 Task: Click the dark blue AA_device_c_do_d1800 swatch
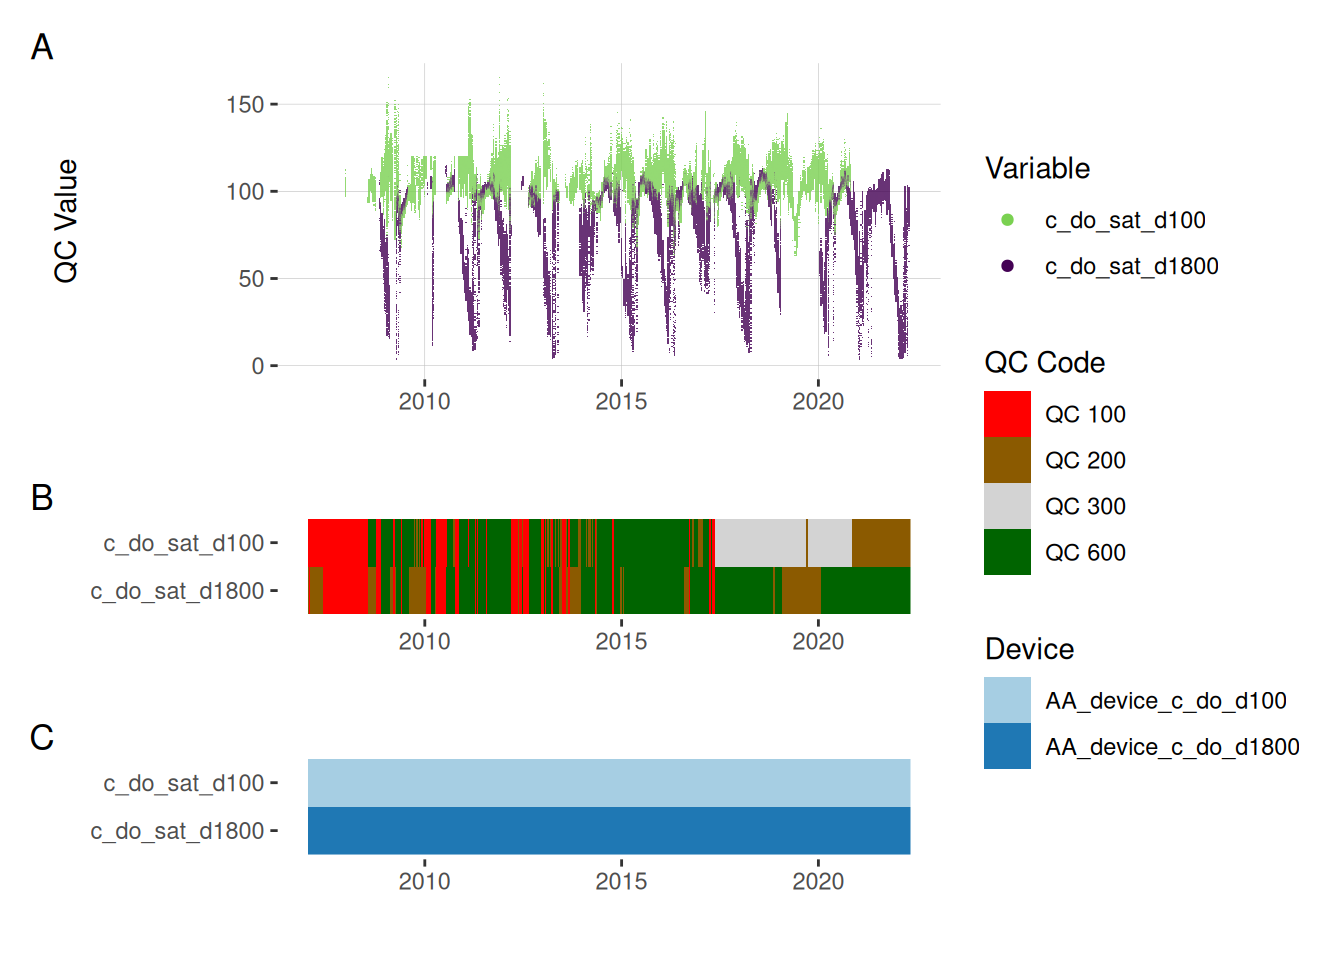(x=1007, y=746)
